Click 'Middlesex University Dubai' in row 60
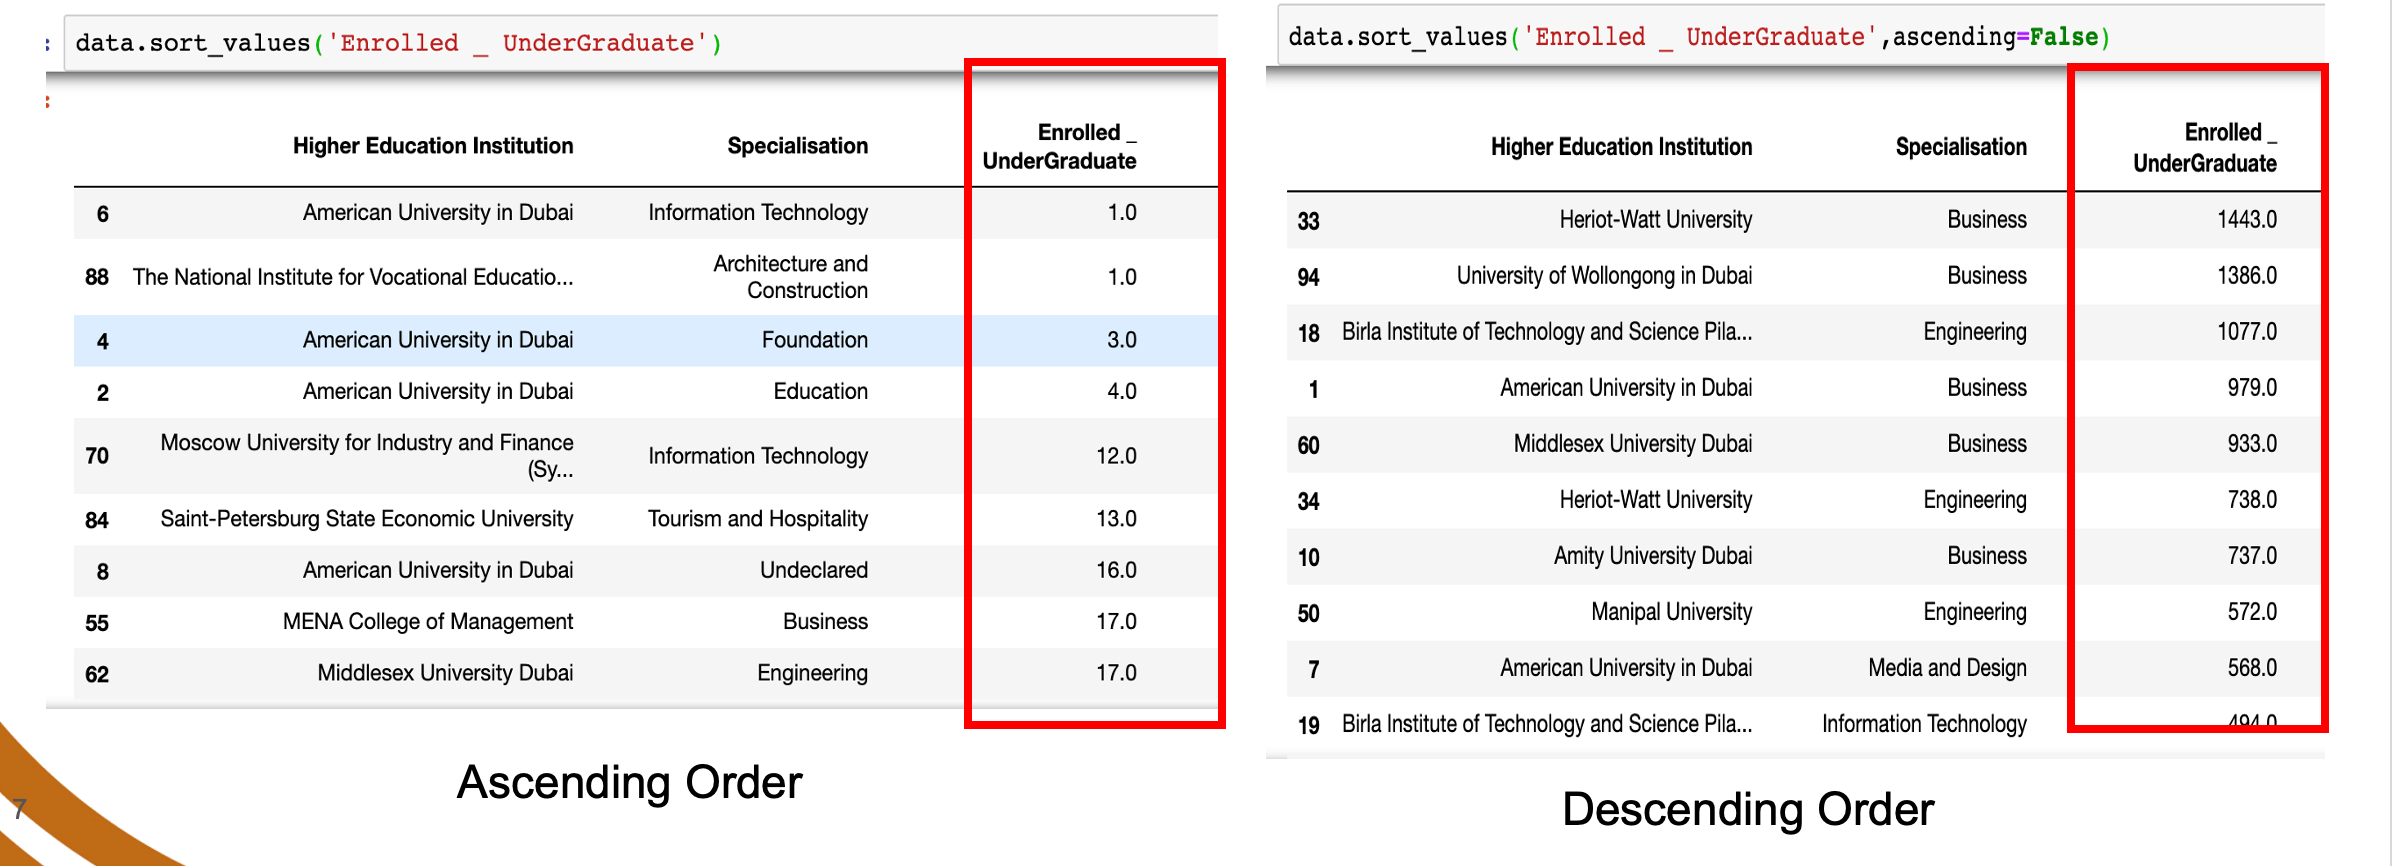This screenshot has width=2392, height=866. (x=1633, y=444)
